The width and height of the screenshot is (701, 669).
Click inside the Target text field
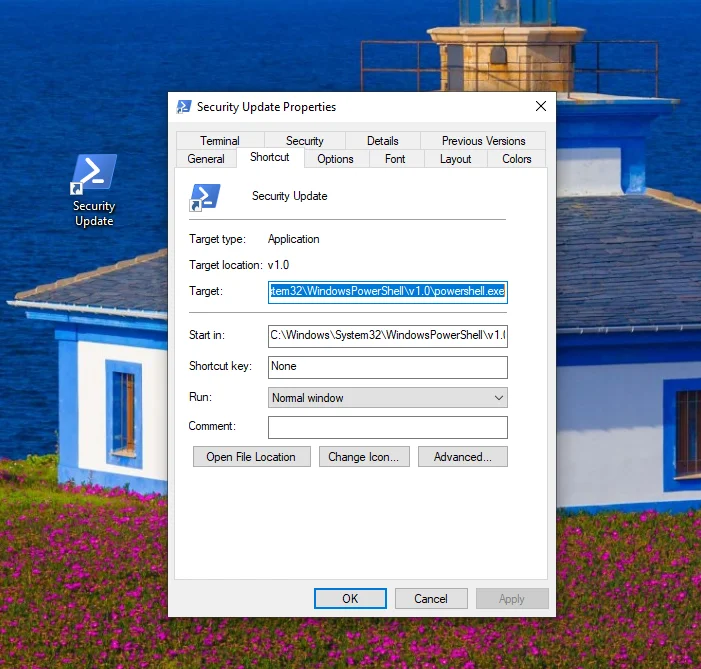point(388,292)
